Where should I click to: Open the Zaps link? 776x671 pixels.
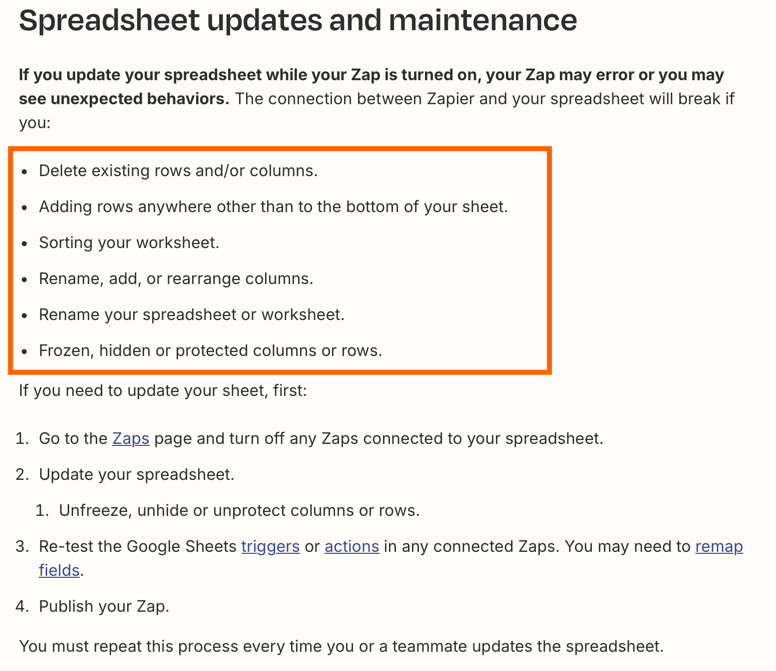pos(131,438)
